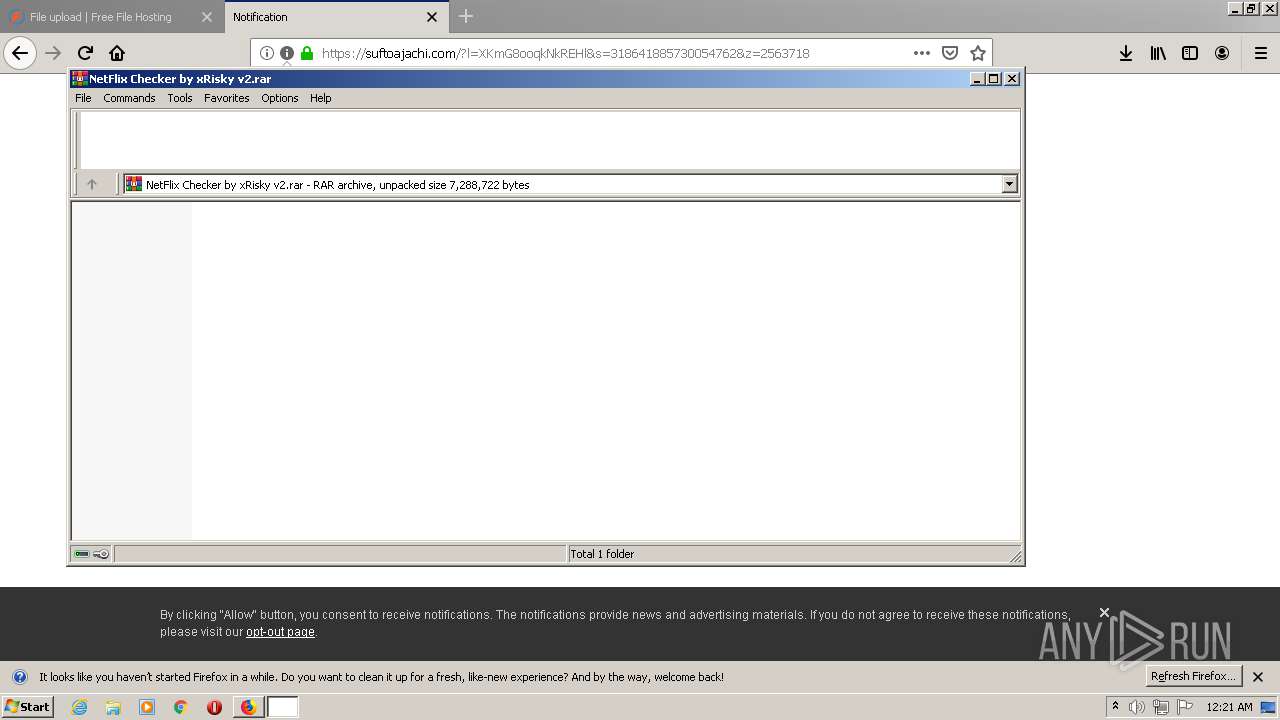
Task: Show site permissions info icon
Action: tap(287, 53)
